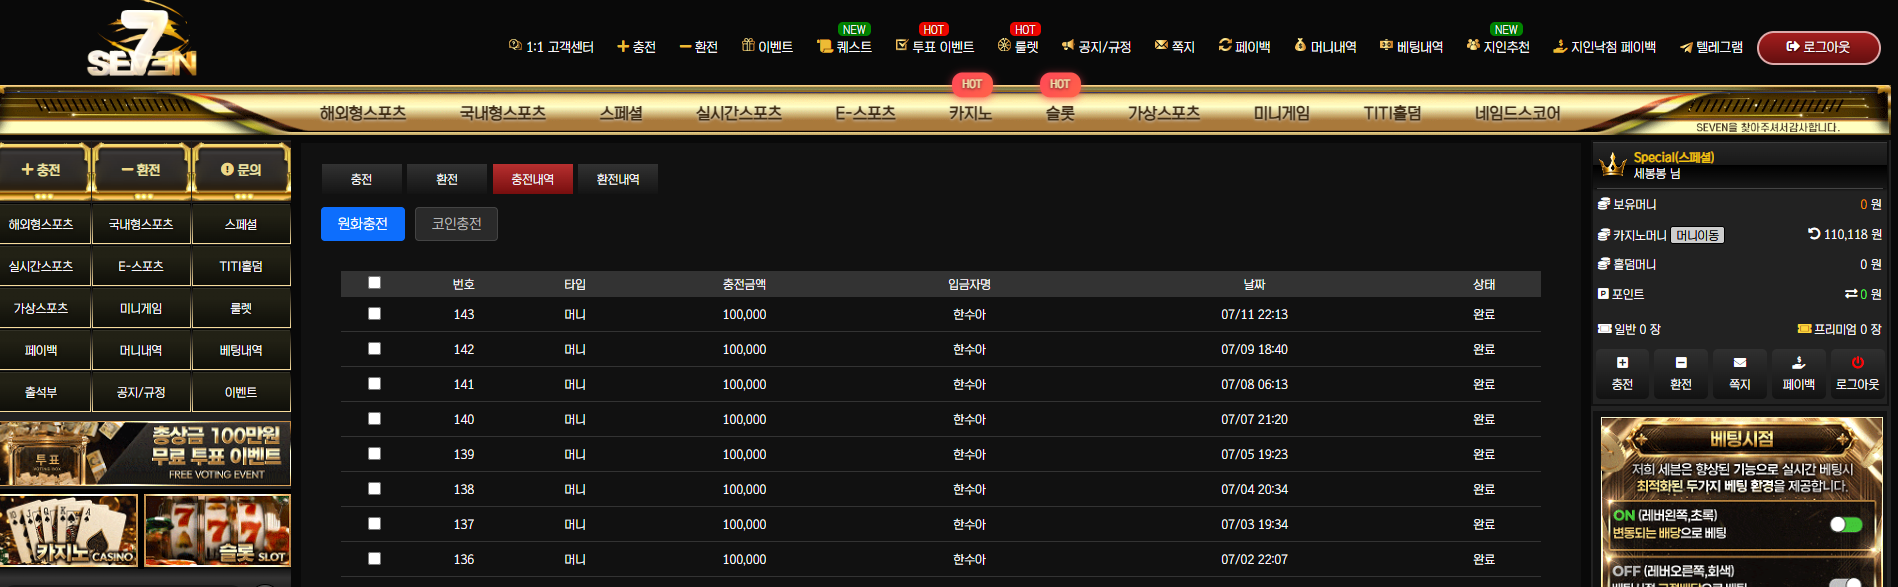Screen dimensions: 1898x587
Task: Open 텔레그램 link in top bar
Action: click(x=1711, y=47)
